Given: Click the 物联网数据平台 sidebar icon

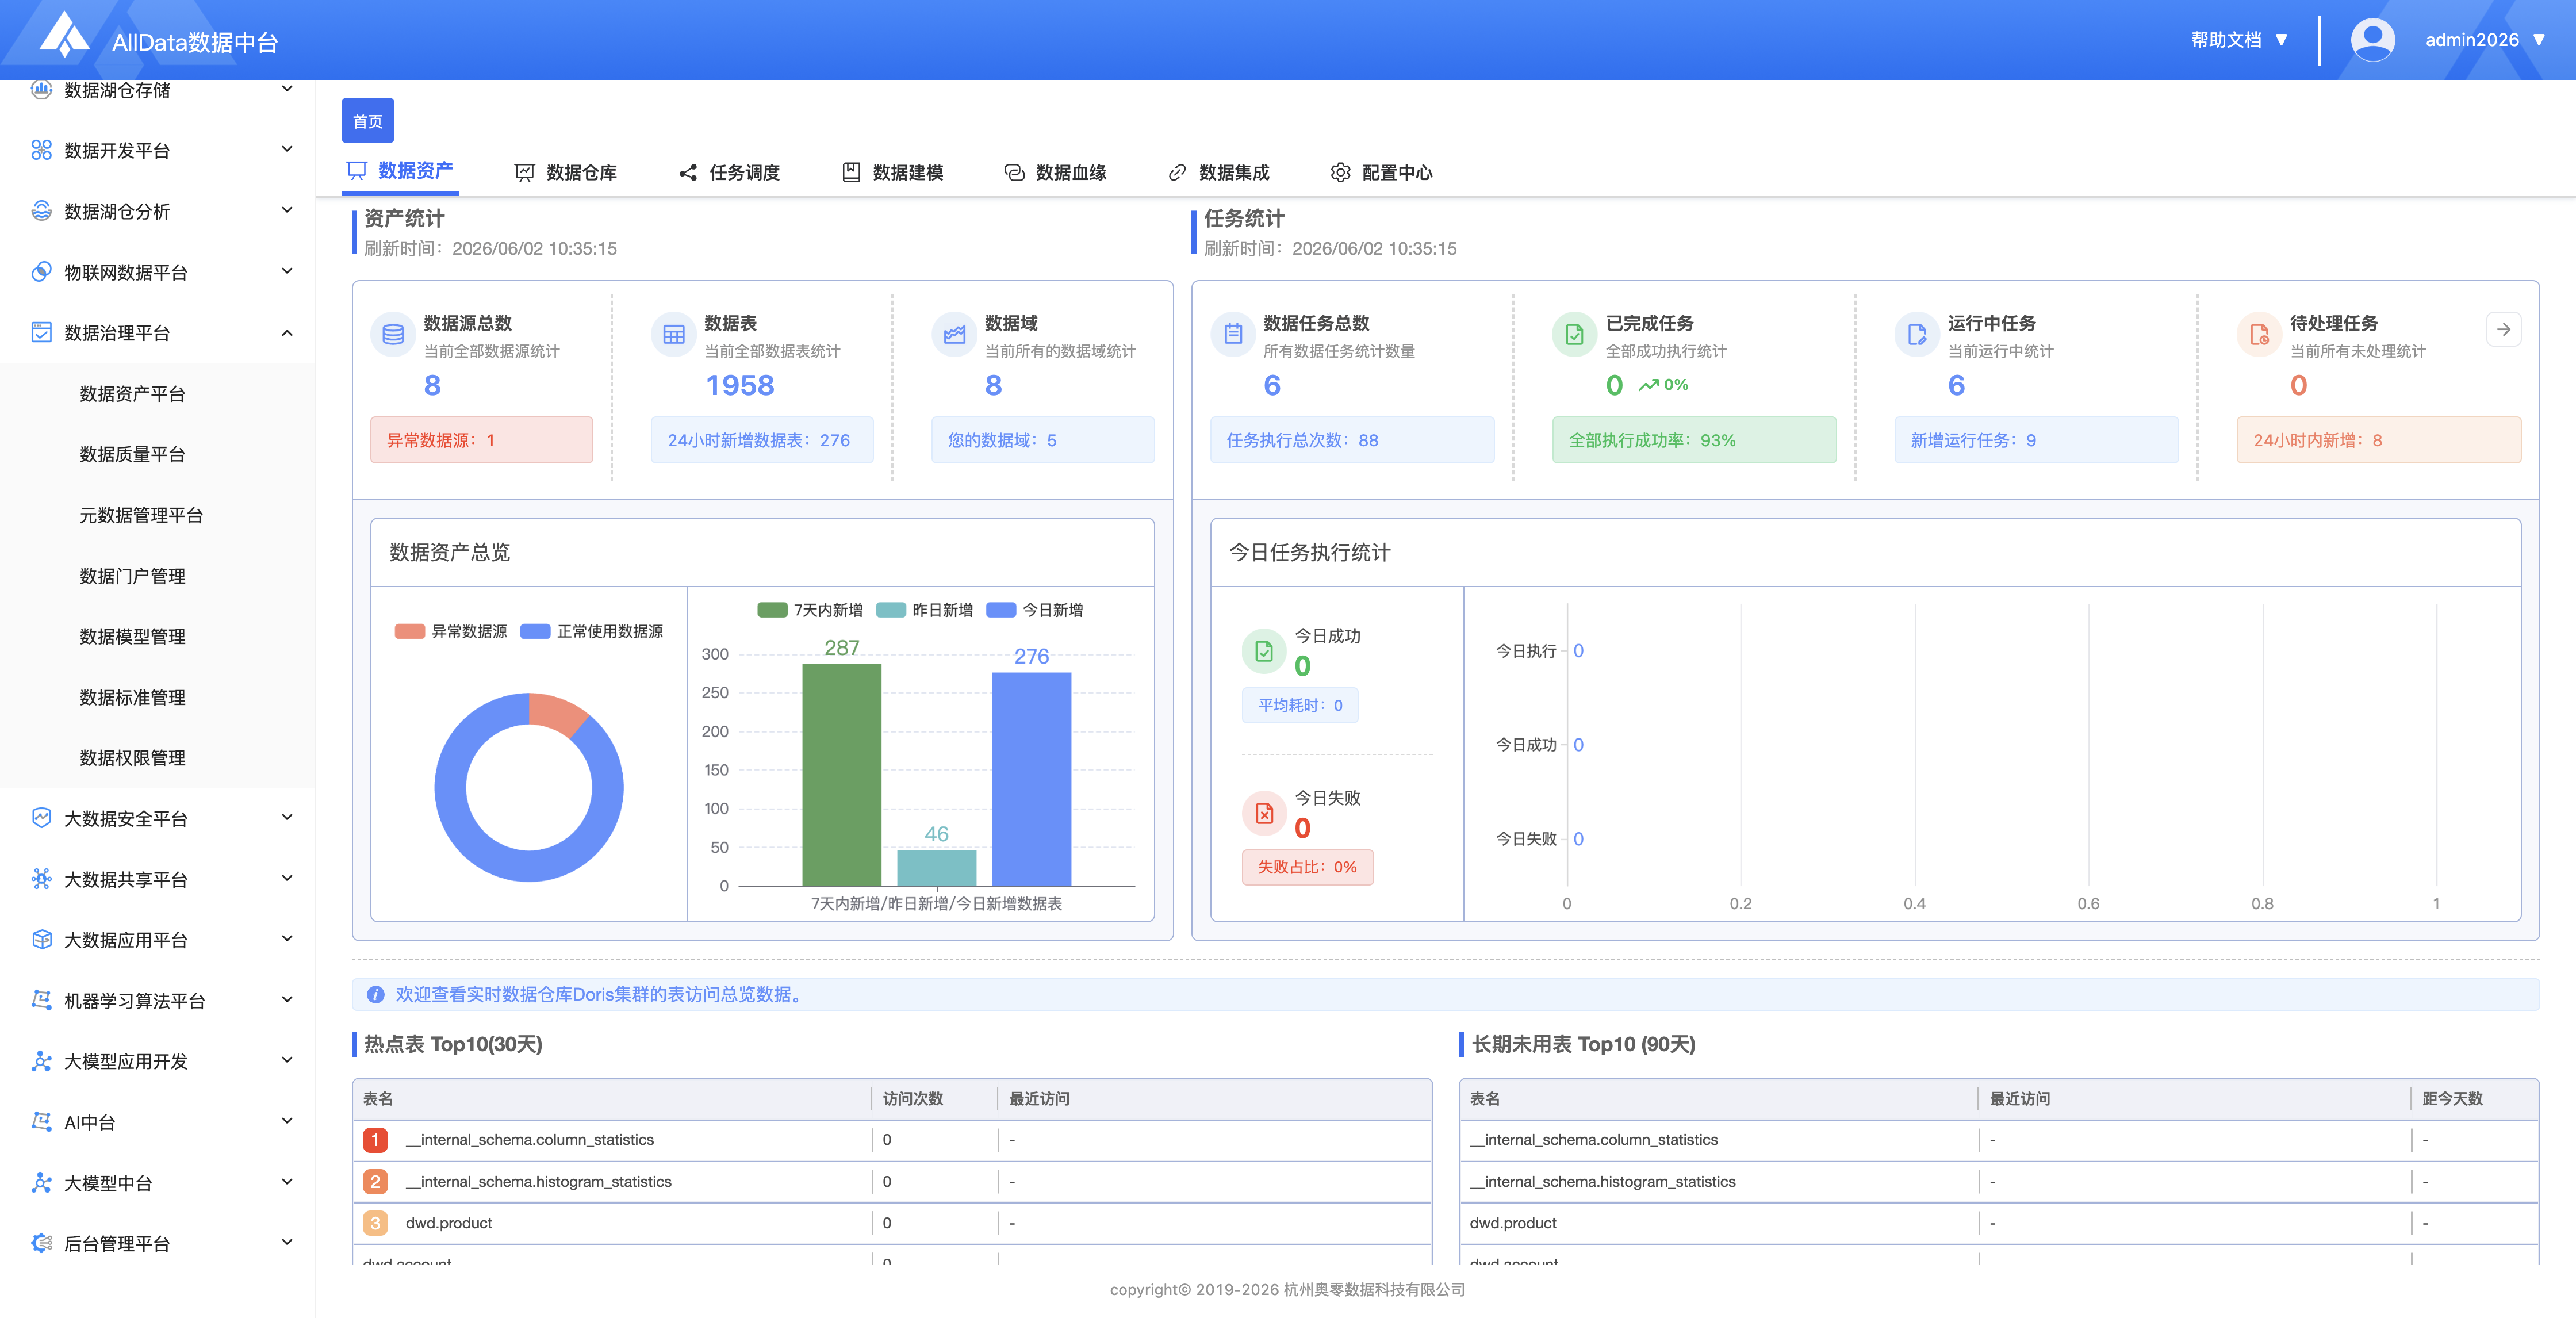Looking at the screenshot, I should [x=41, y=272].
